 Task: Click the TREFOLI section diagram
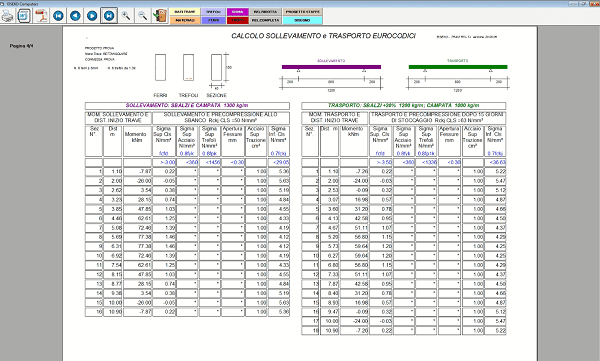[x=188, y=67]
